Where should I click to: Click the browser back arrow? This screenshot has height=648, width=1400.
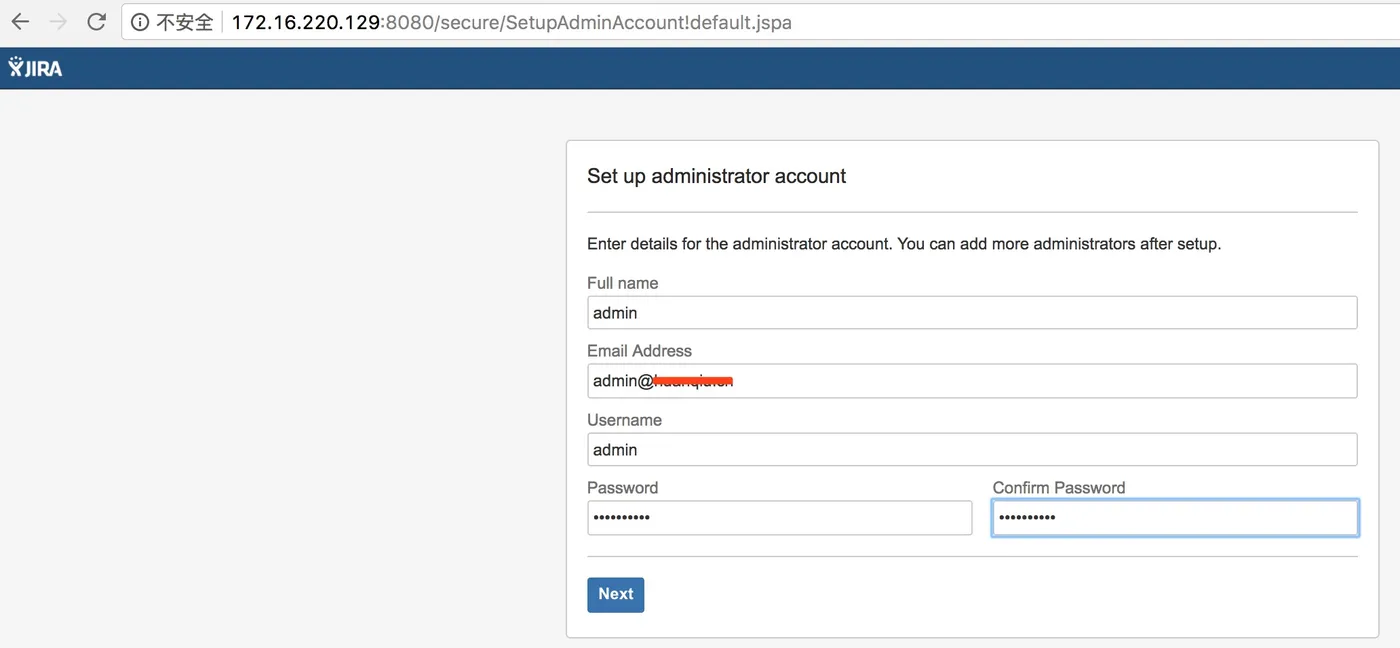pyautogui.click(x=20, y=22)
